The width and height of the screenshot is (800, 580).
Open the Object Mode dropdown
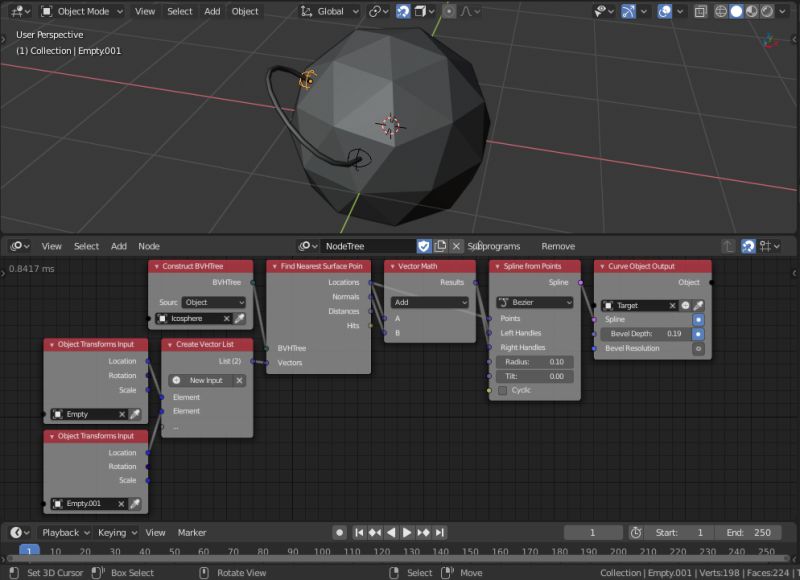point(80,11)
